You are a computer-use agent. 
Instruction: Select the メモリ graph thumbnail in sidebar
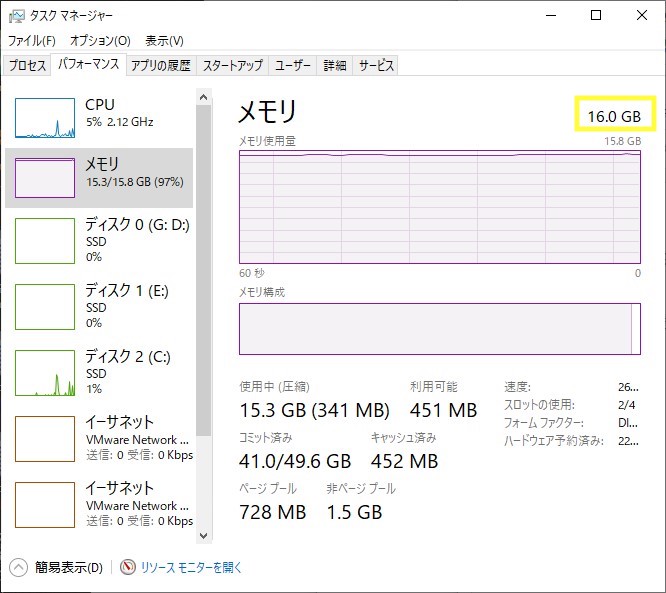[45, 178]
